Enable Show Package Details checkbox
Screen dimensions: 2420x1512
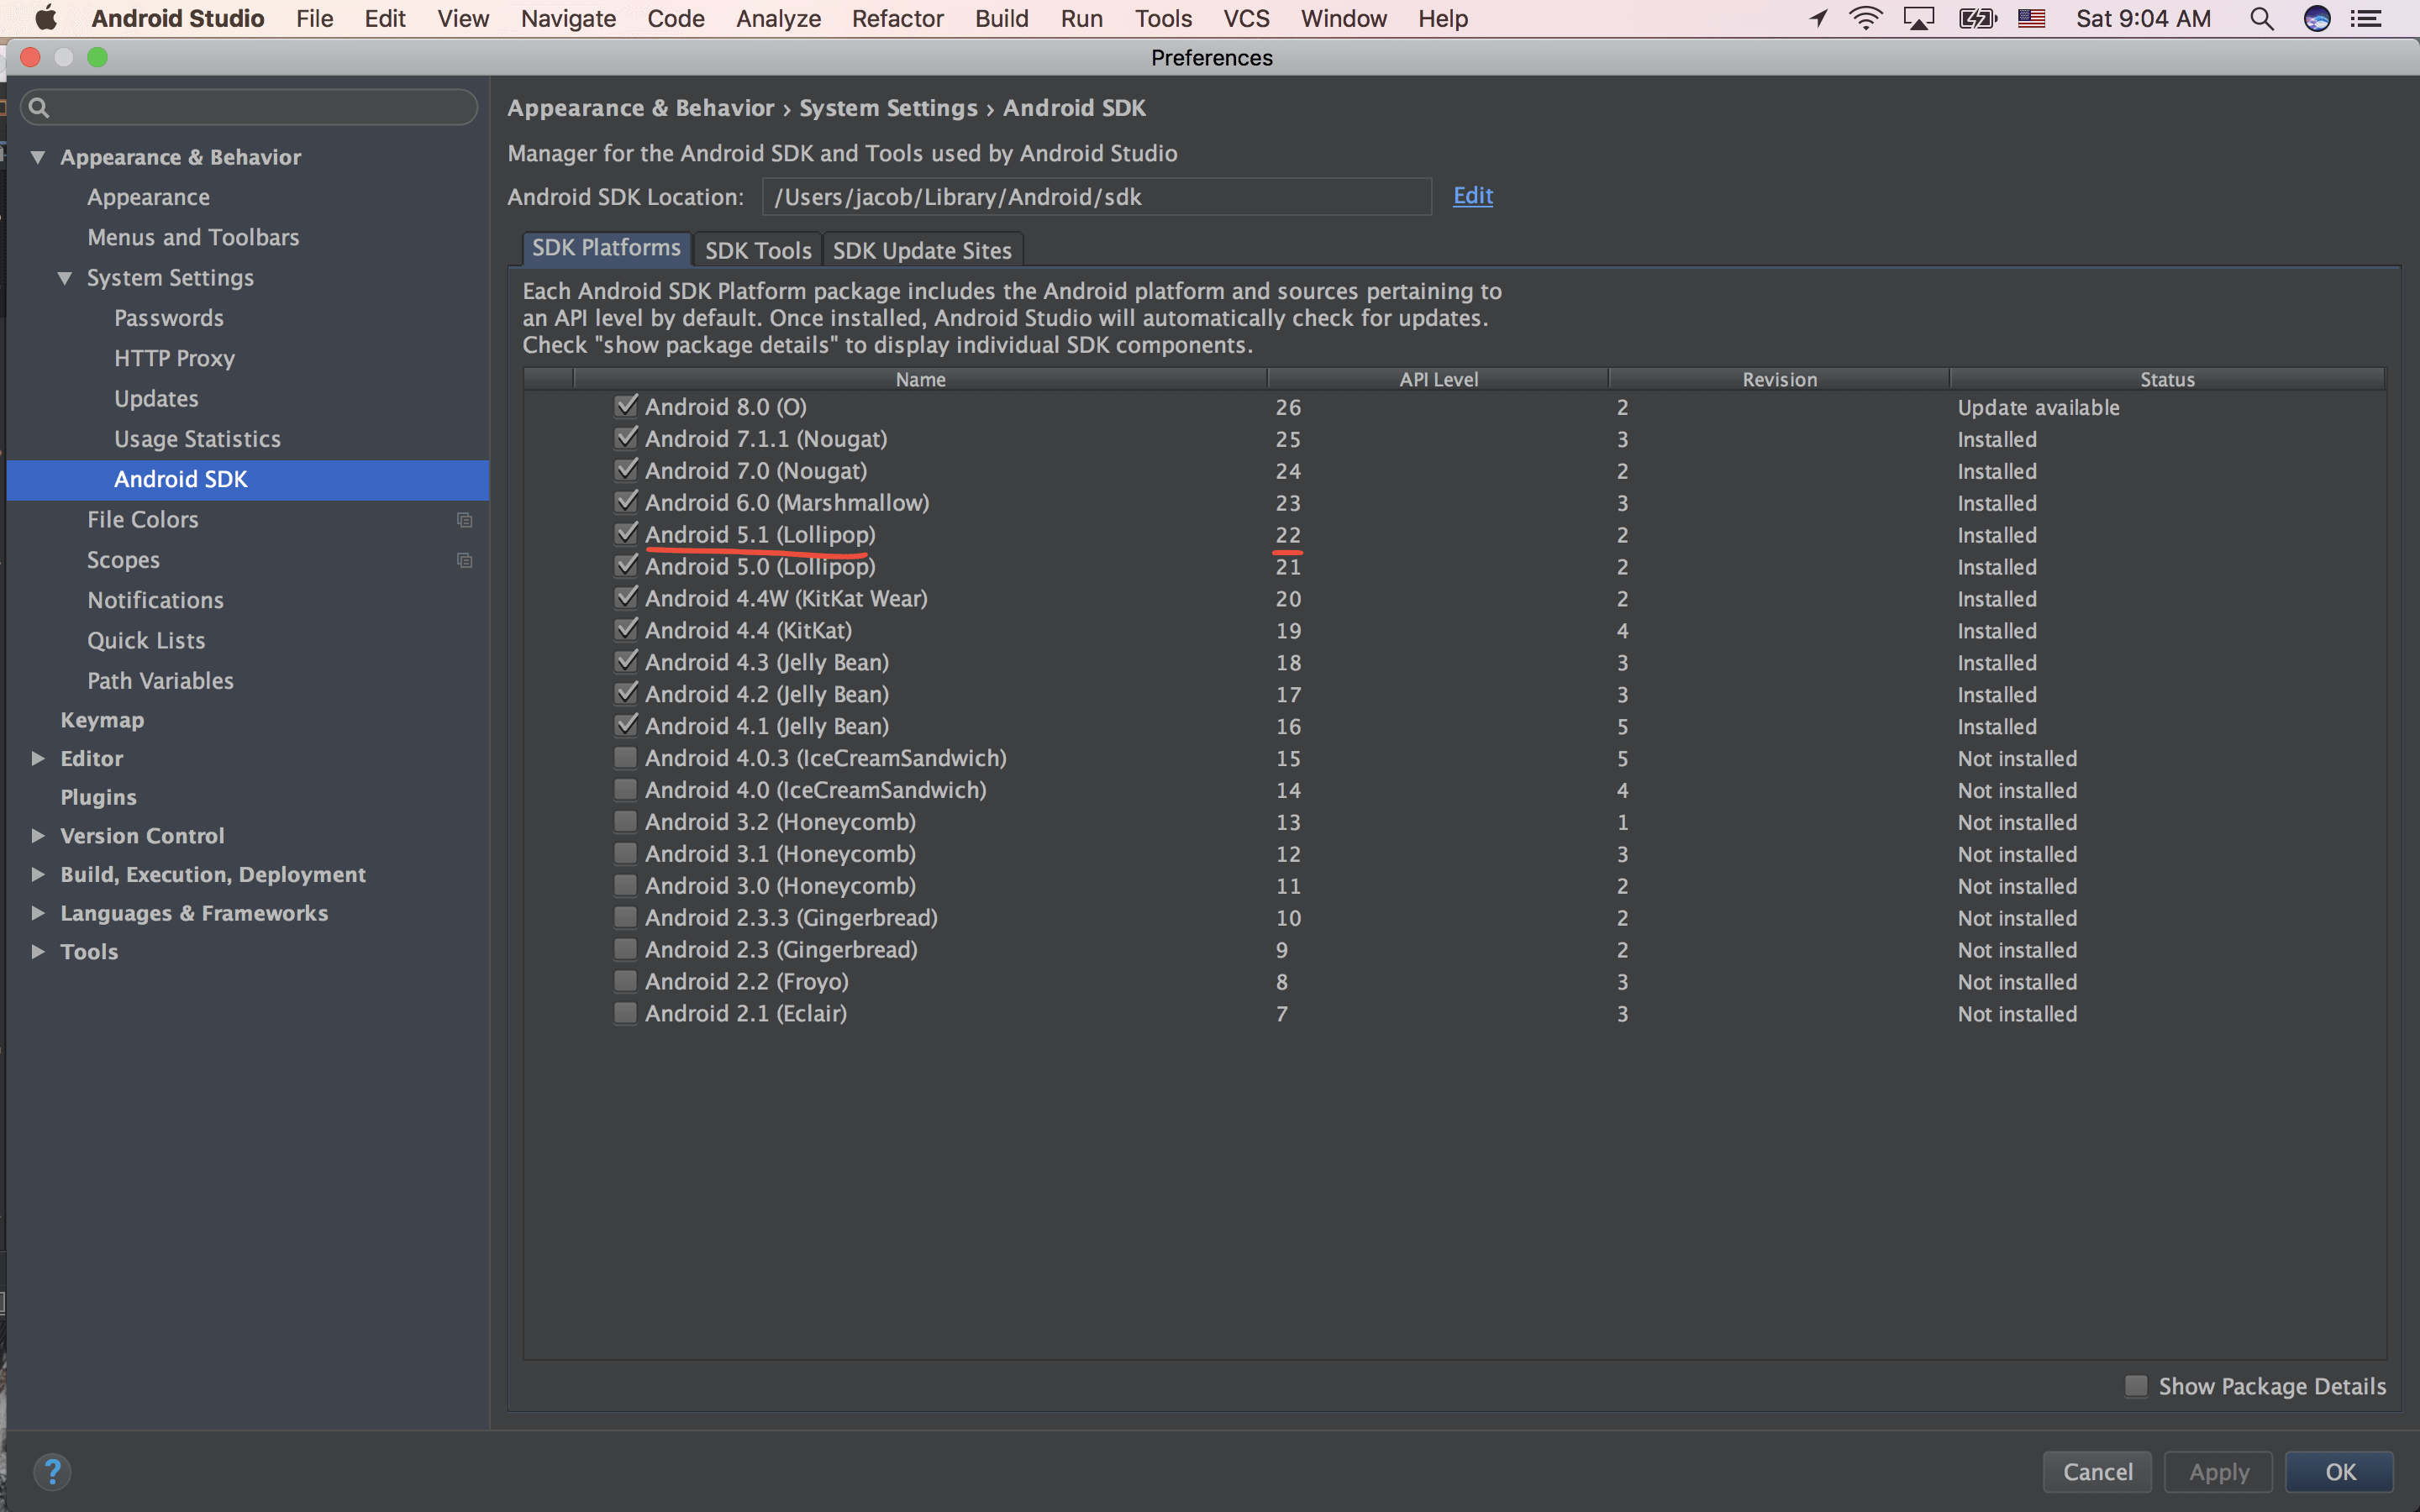(2136, 1386)
